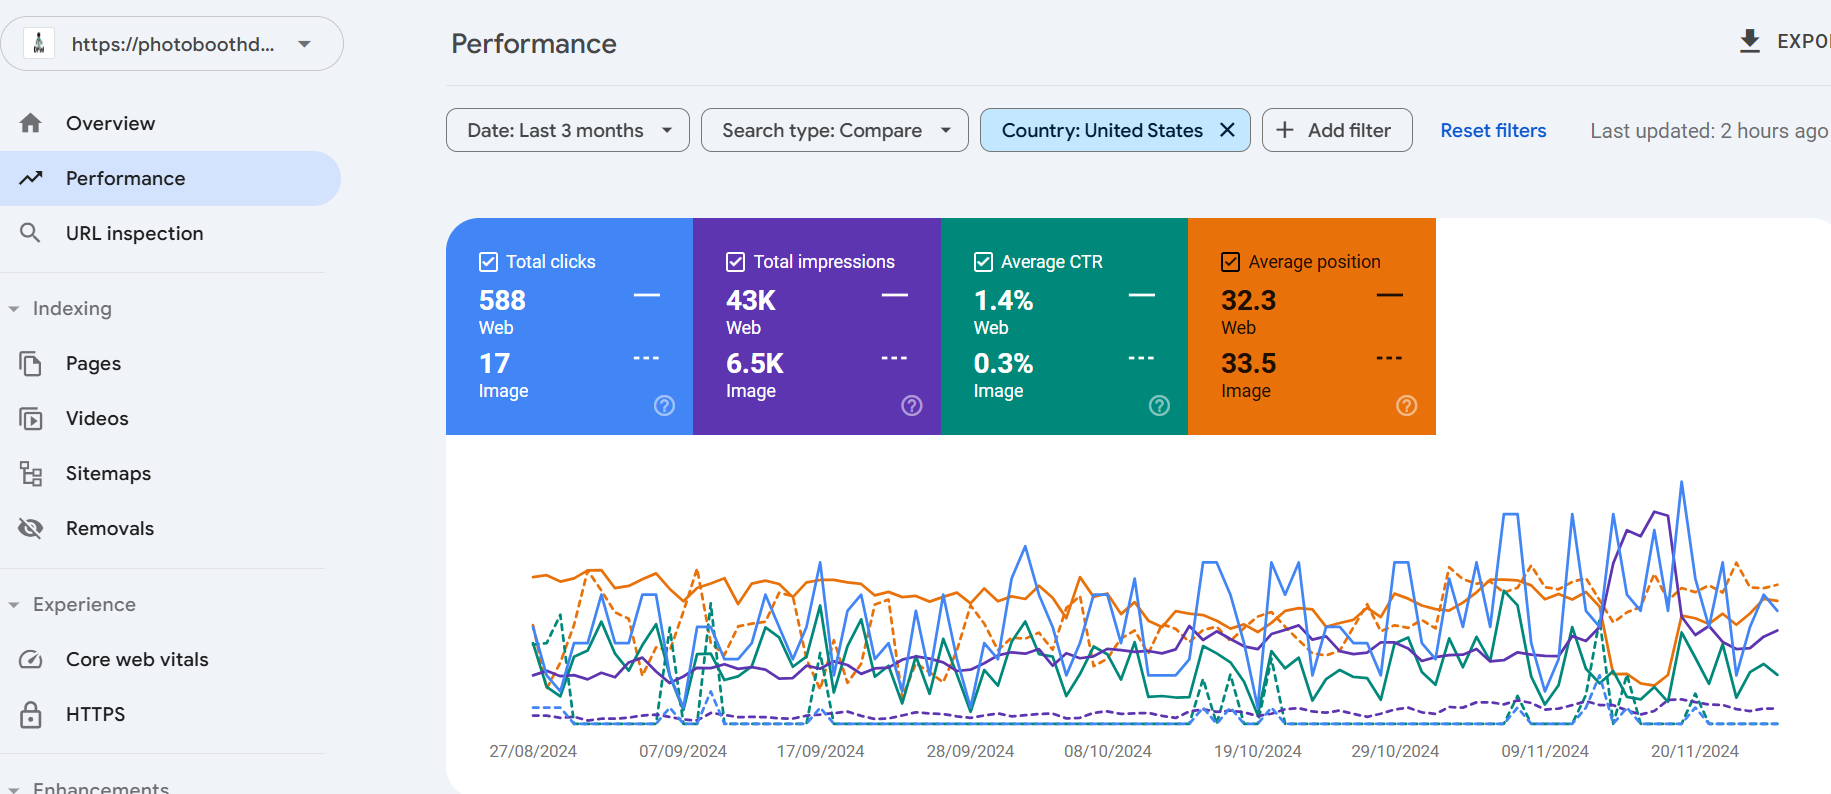Click the Performance trend-line icon
The width and height of the screenshot is (1831, 794).
point(31,178)
